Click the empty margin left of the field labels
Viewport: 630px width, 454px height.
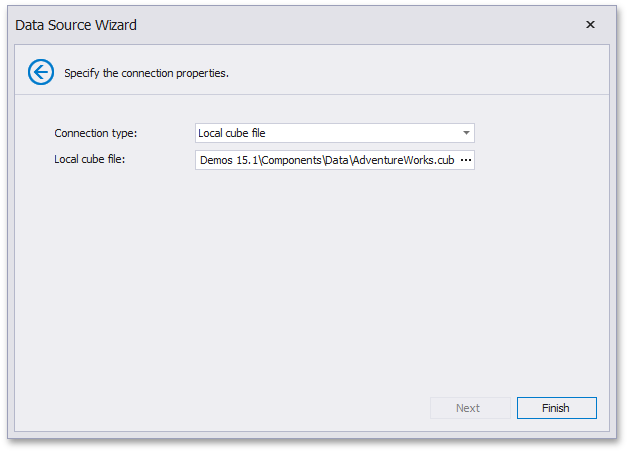[x=32, y=146]
